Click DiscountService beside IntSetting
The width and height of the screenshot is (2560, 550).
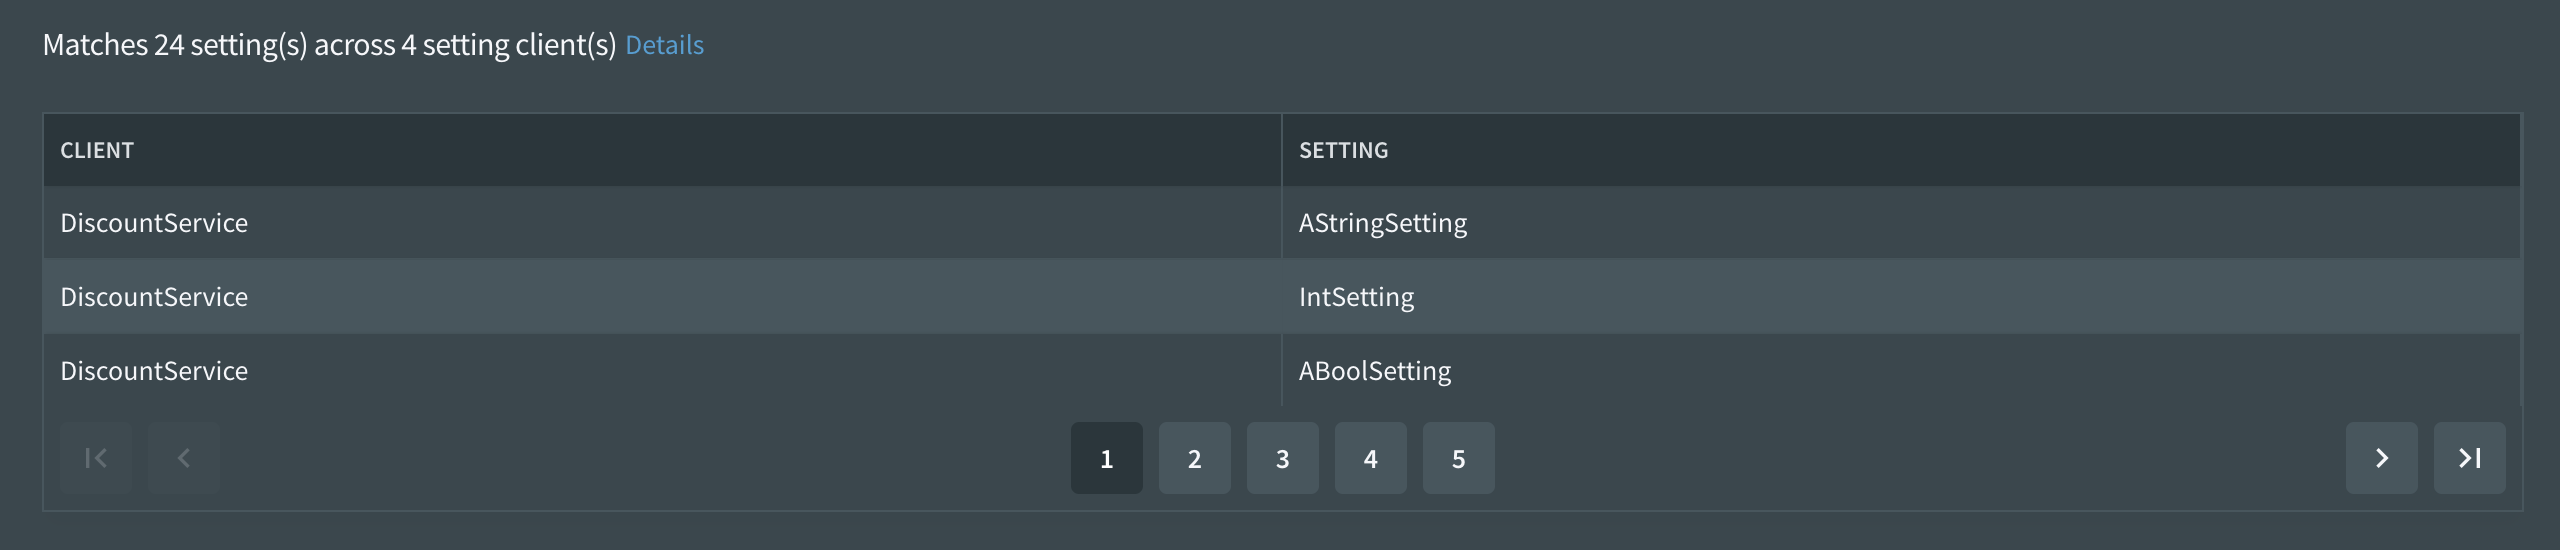point(154,297)
